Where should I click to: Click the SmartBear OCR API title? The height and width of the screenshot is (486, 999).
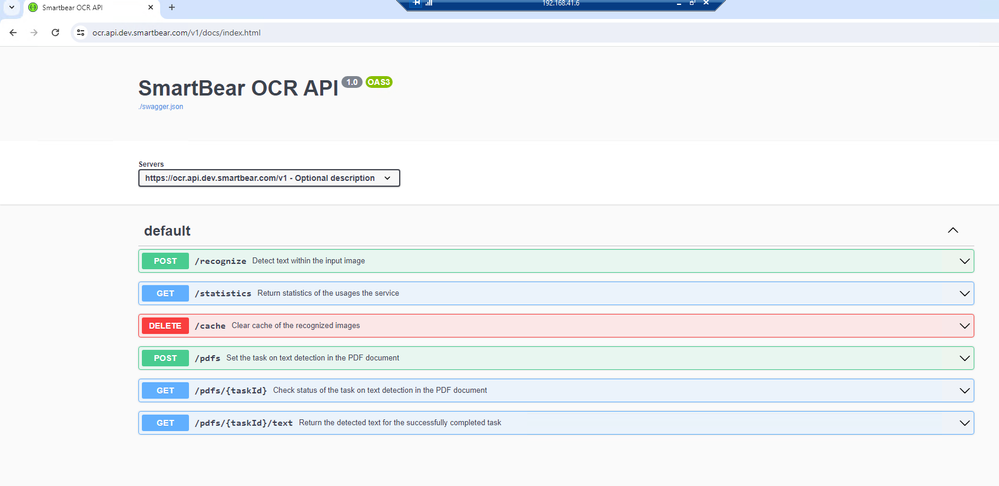[238, 88]
